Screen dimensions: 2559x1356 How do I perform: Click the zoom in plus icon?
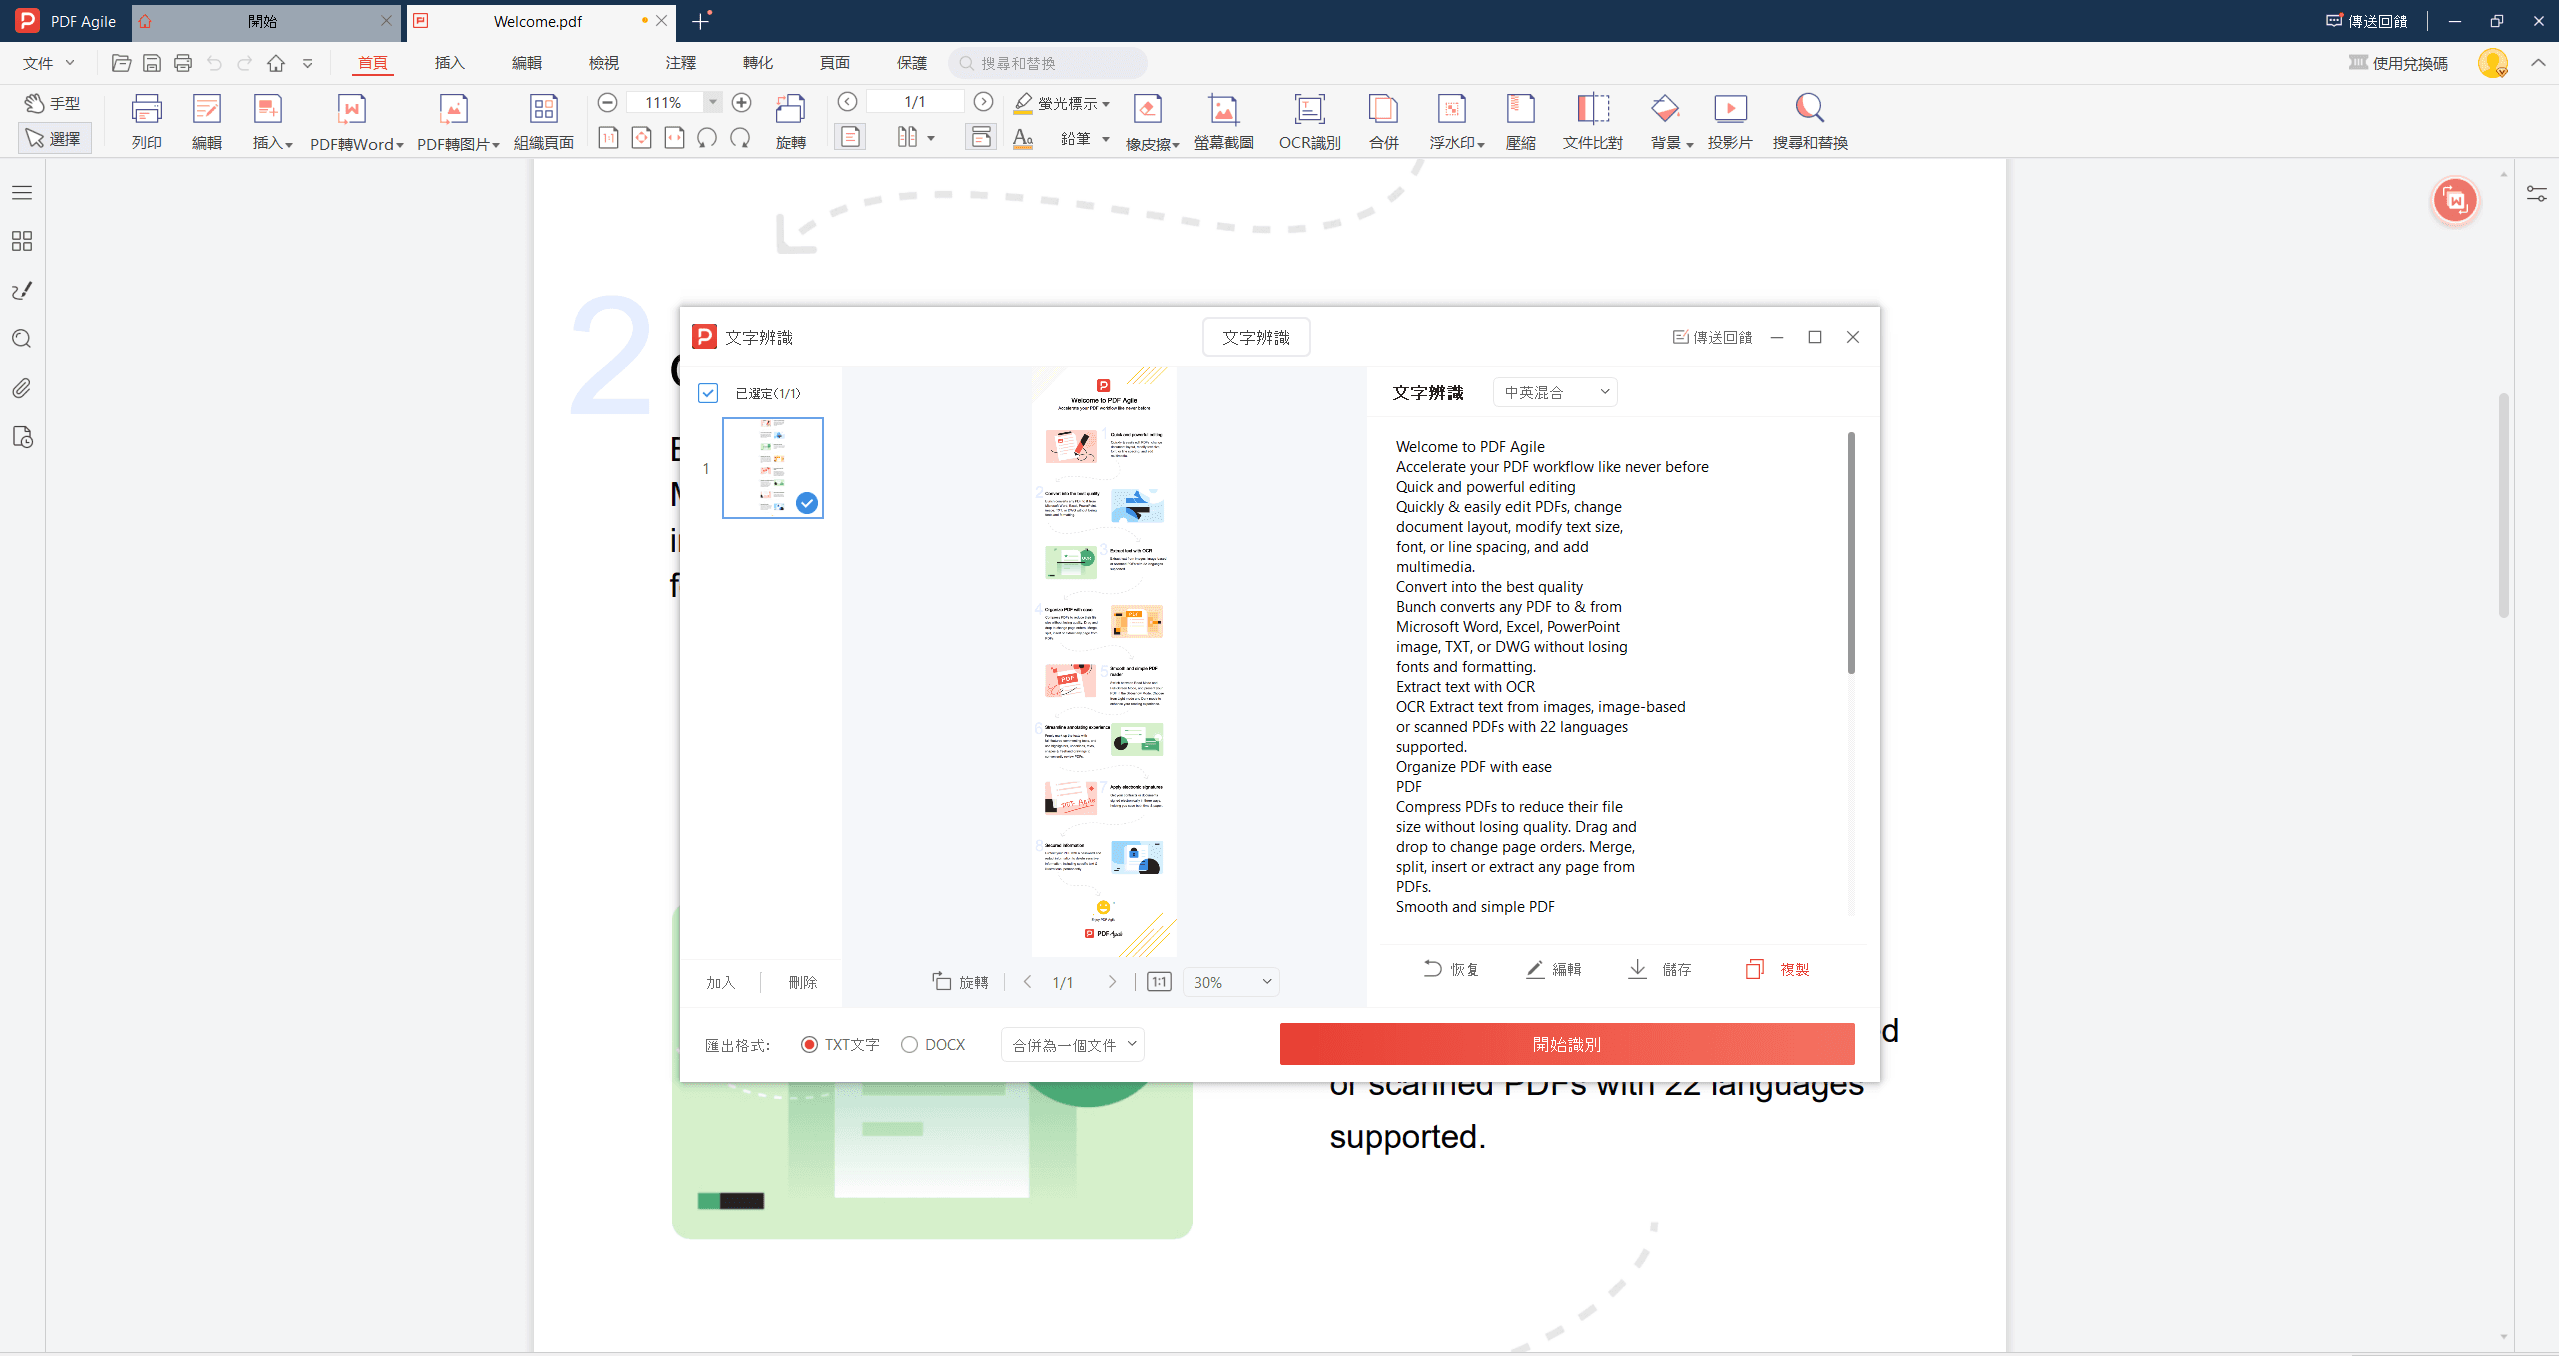[x=741, y=102]
